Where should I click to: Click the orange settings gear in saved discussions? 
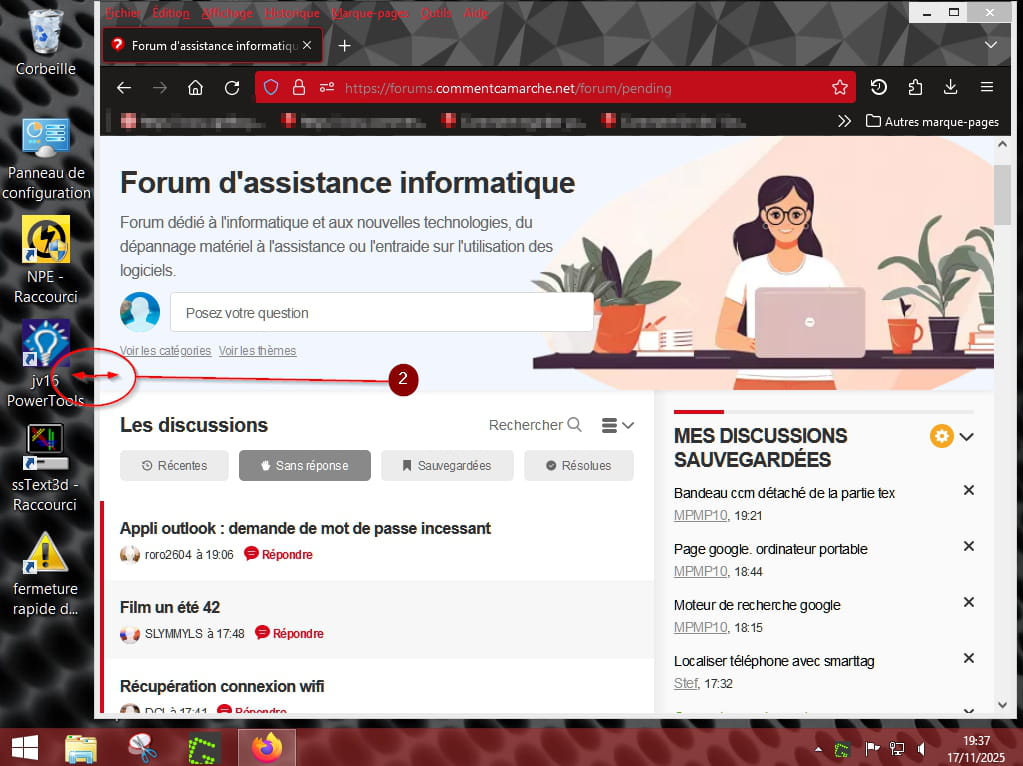pos(941,436)
